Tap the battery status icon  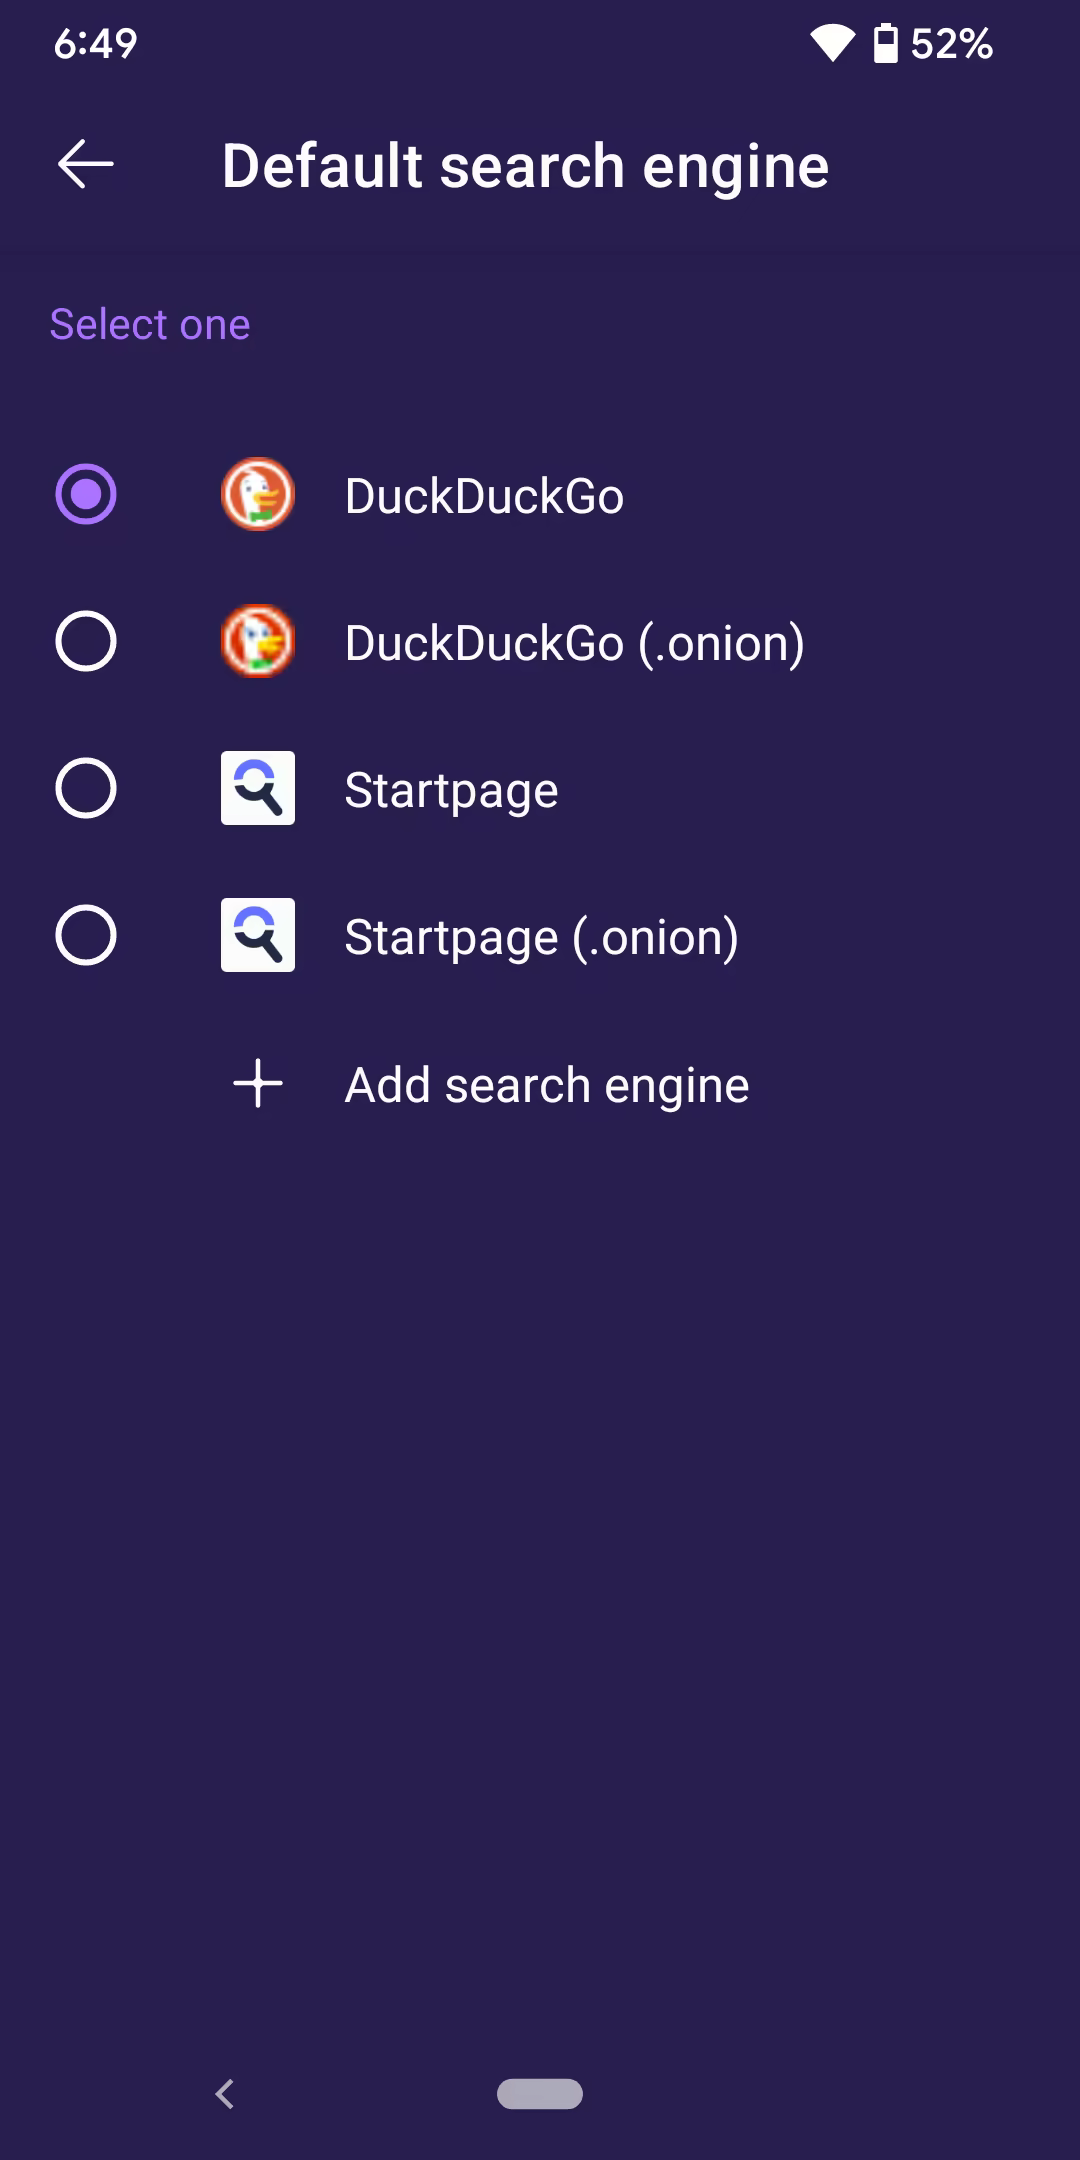coord(886,43)
